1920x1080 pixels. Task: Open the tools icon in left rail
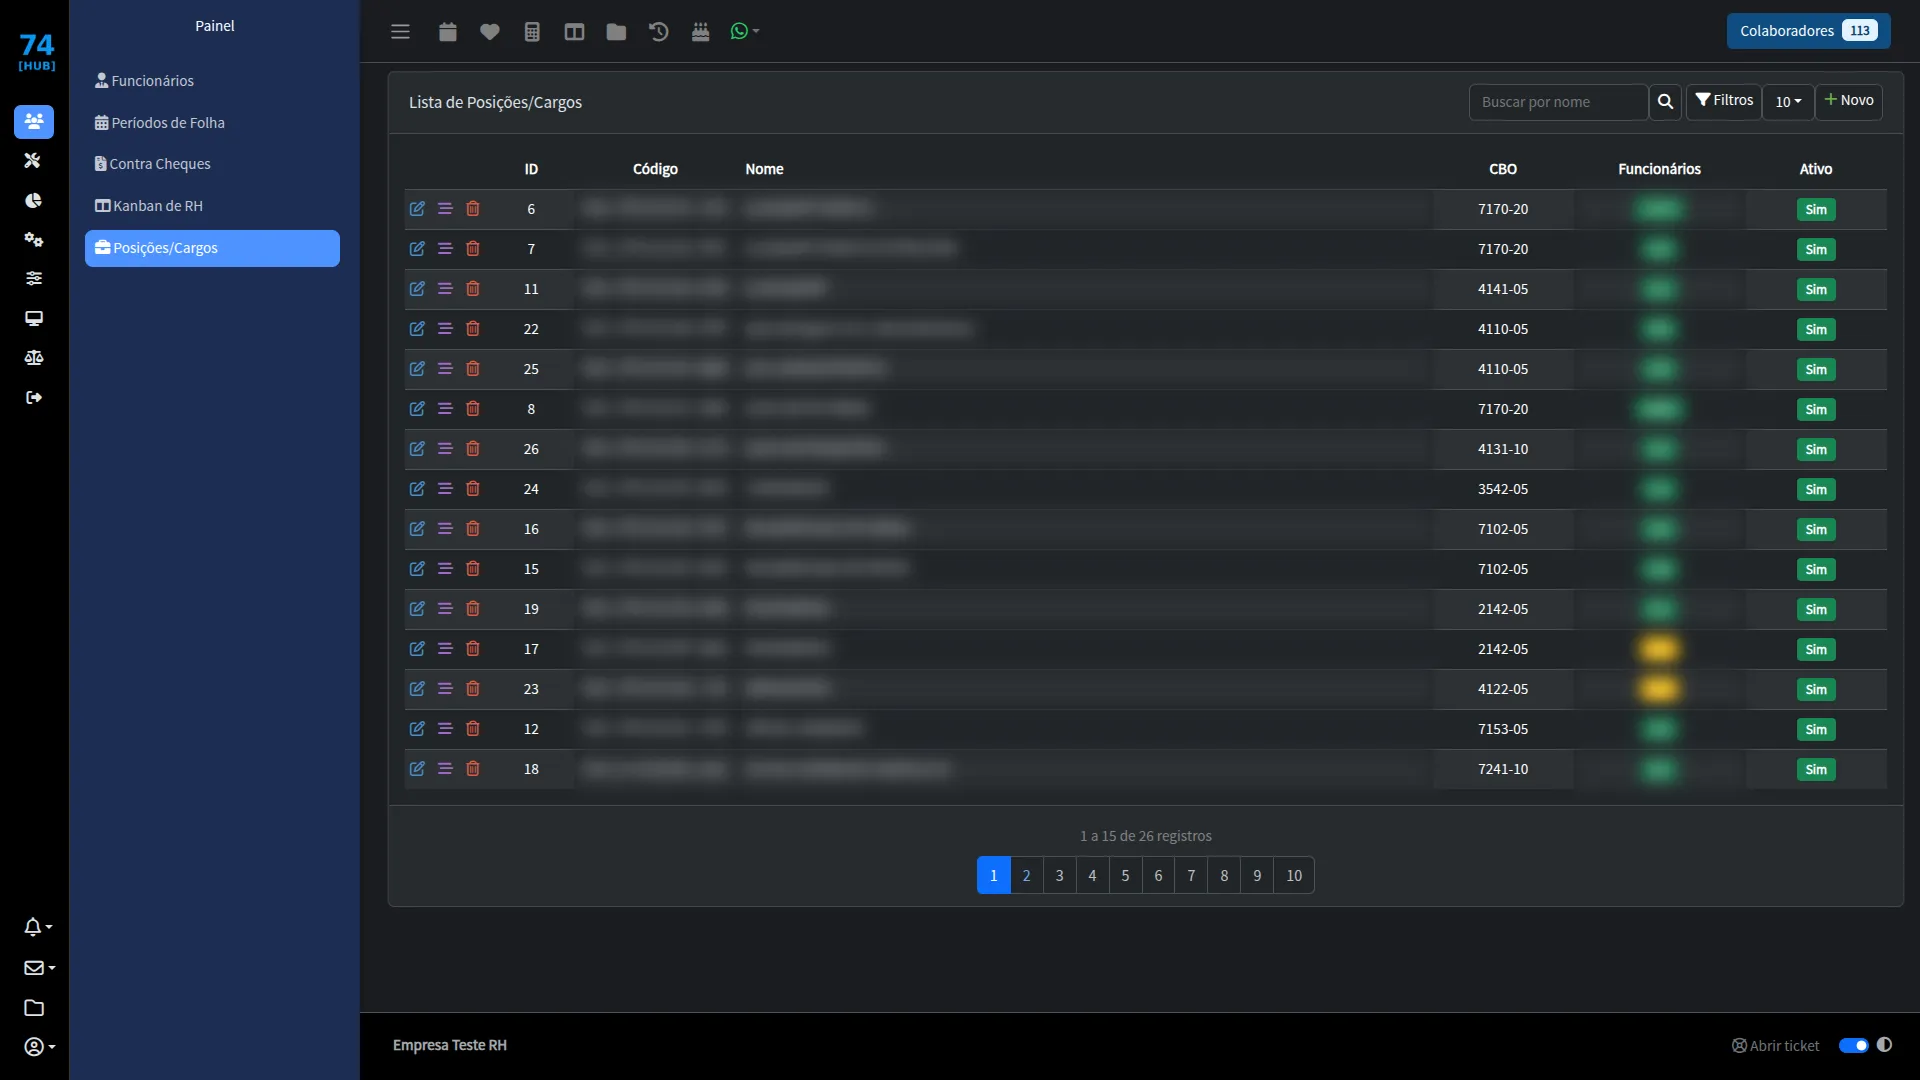33,161
